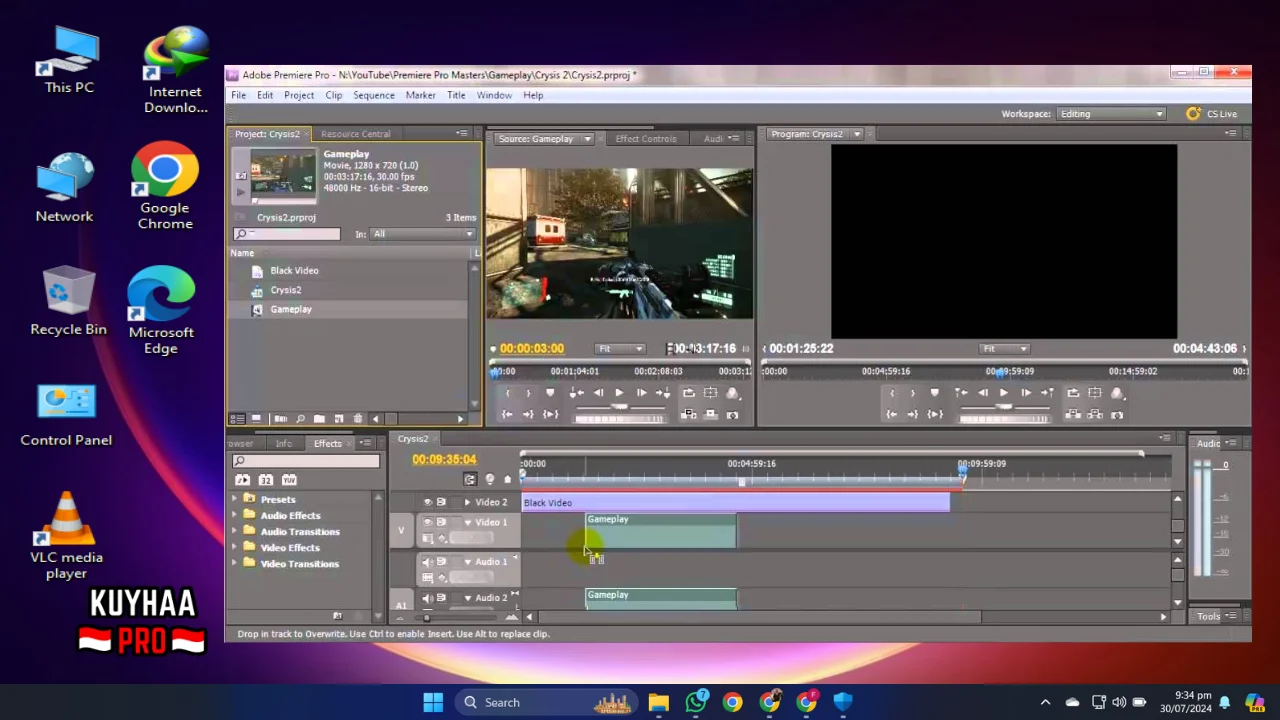The width and height of the screenshot is (1280, 720).
Task: Go to next edit point in Program monitor
Action: click(x=1047, y=393)
